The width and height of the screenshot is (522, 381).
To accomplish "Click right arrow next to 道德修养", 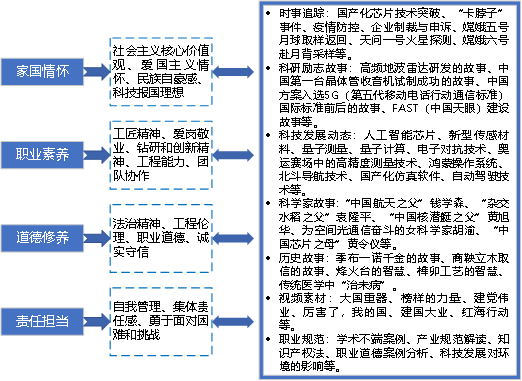I will click(97, 238).
